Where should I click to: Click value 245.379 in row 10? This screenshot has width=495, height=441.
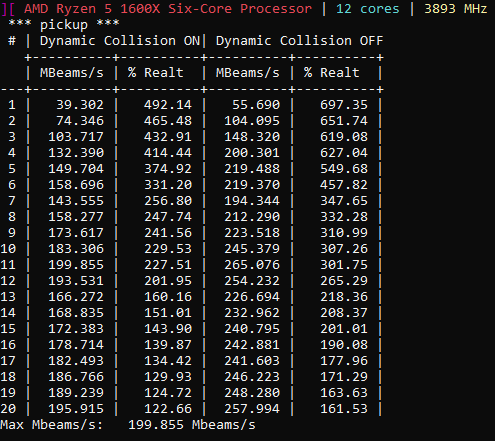pos(252,249)
